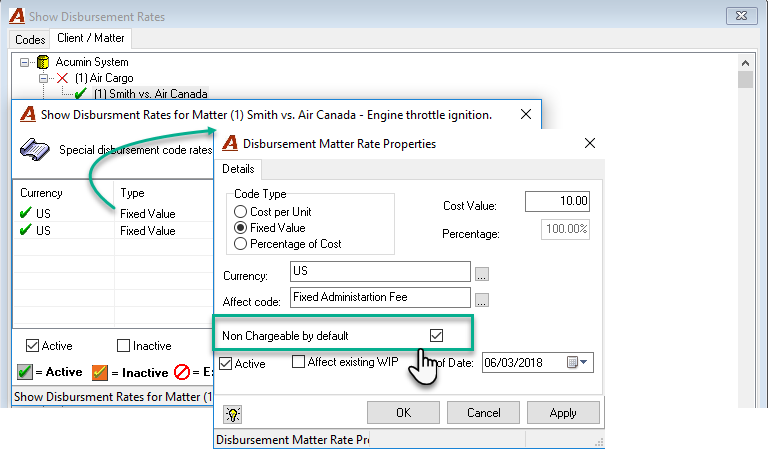Image resolution: width=768 pixels, height=449 pixels.
Task: Click the green check on the first US row
Action: pyautogui.click(x=25, y=213)
